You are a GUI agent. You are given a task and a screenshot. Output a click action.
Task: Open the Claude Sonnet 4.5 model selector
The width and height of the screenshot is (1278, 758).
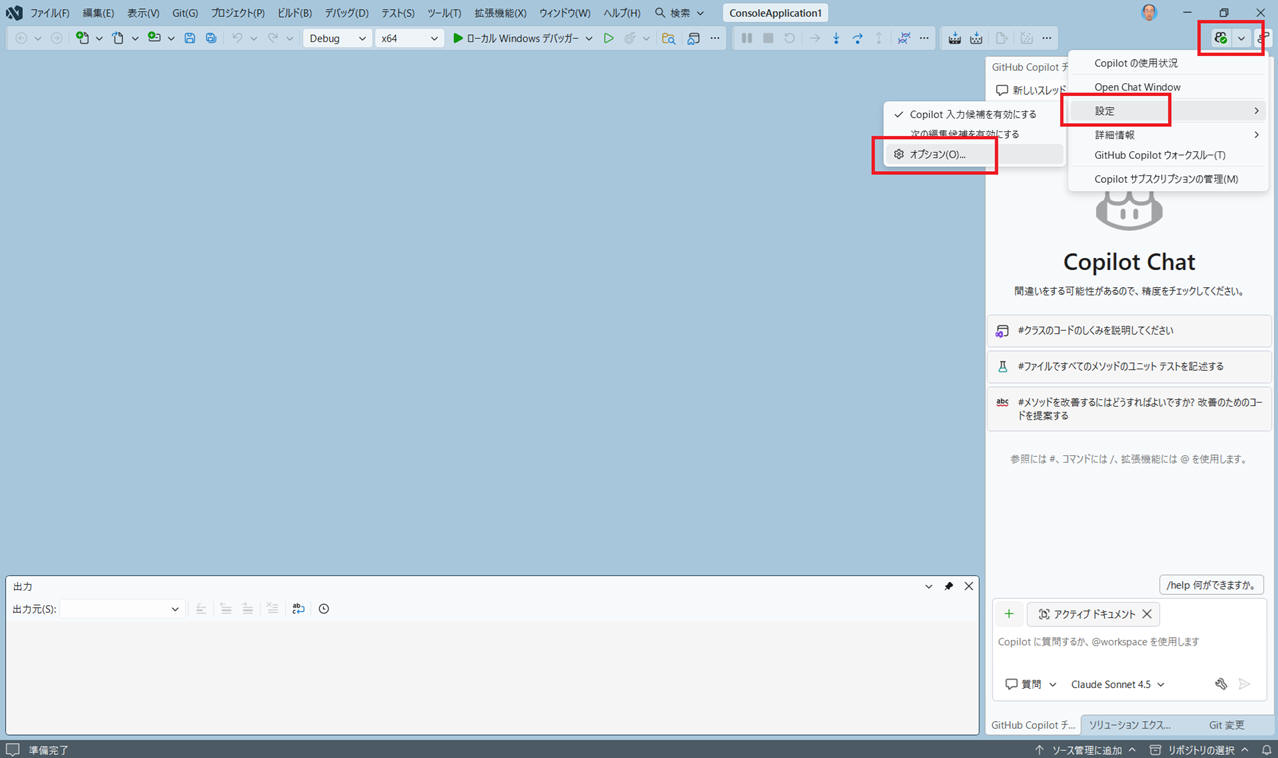[1116, 684]
